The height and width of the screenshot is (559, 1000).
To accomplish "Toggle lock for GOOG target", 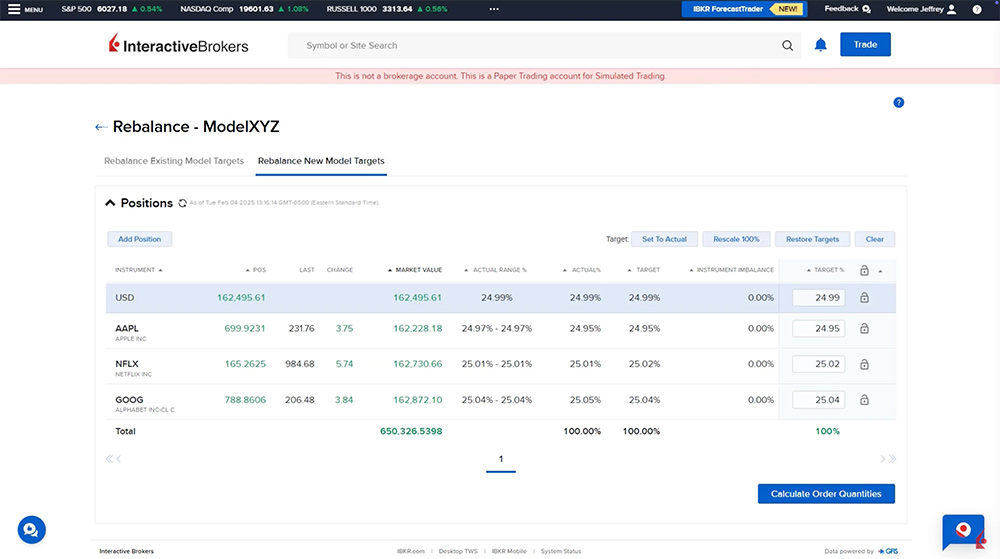I will pyautogui.click(x=864, y=400).
